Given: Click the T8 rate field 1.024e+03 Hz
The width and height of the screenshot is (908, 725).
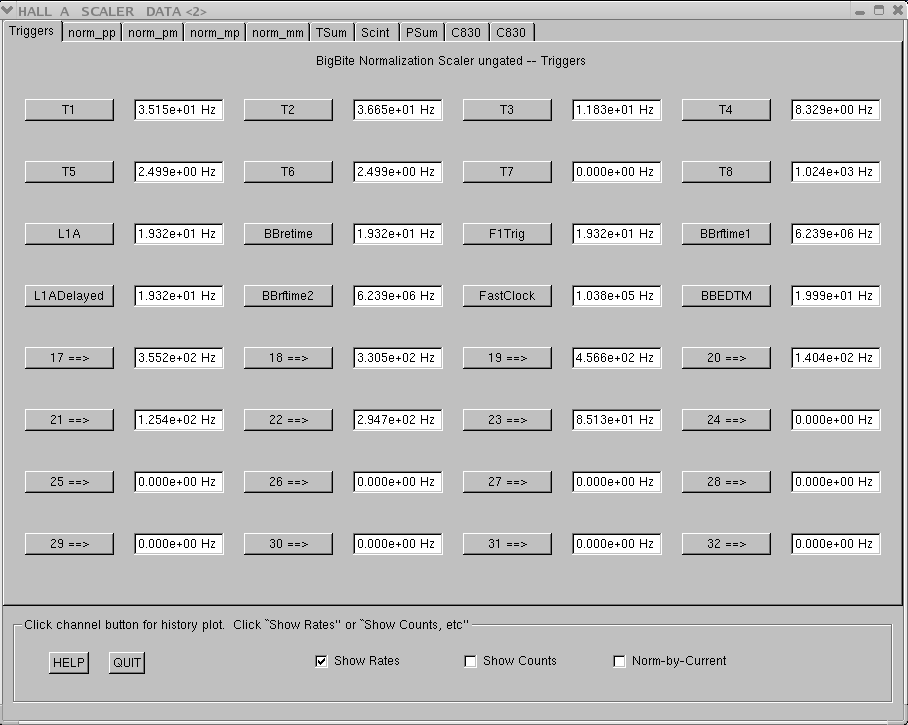Looking at the screenshot, I should [836, 172].
